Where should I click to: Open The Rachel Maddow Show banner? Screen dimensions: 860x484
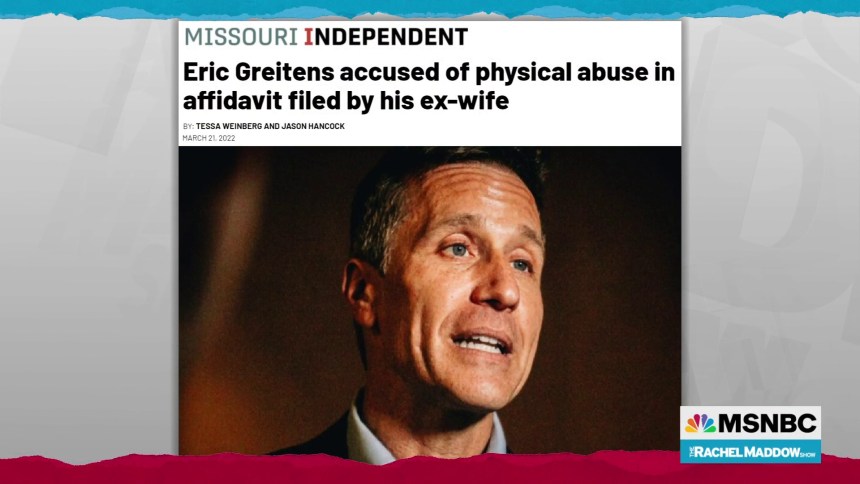click(750, 452)
